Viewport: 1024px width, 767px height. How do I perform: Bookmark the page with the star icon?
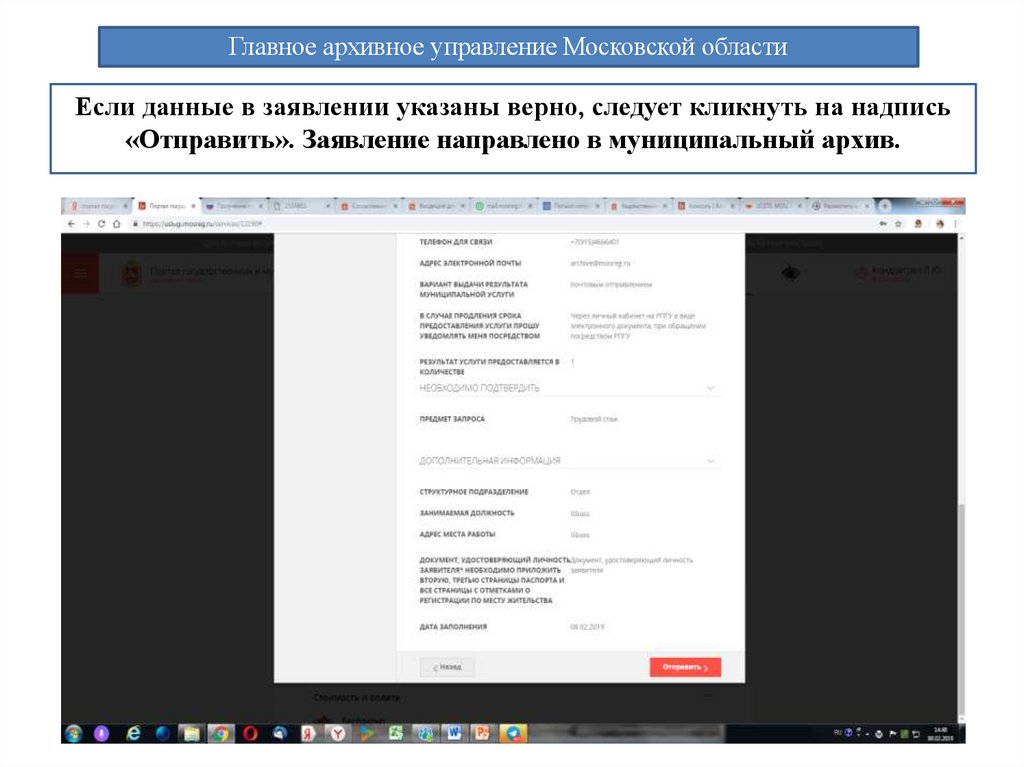899,223
